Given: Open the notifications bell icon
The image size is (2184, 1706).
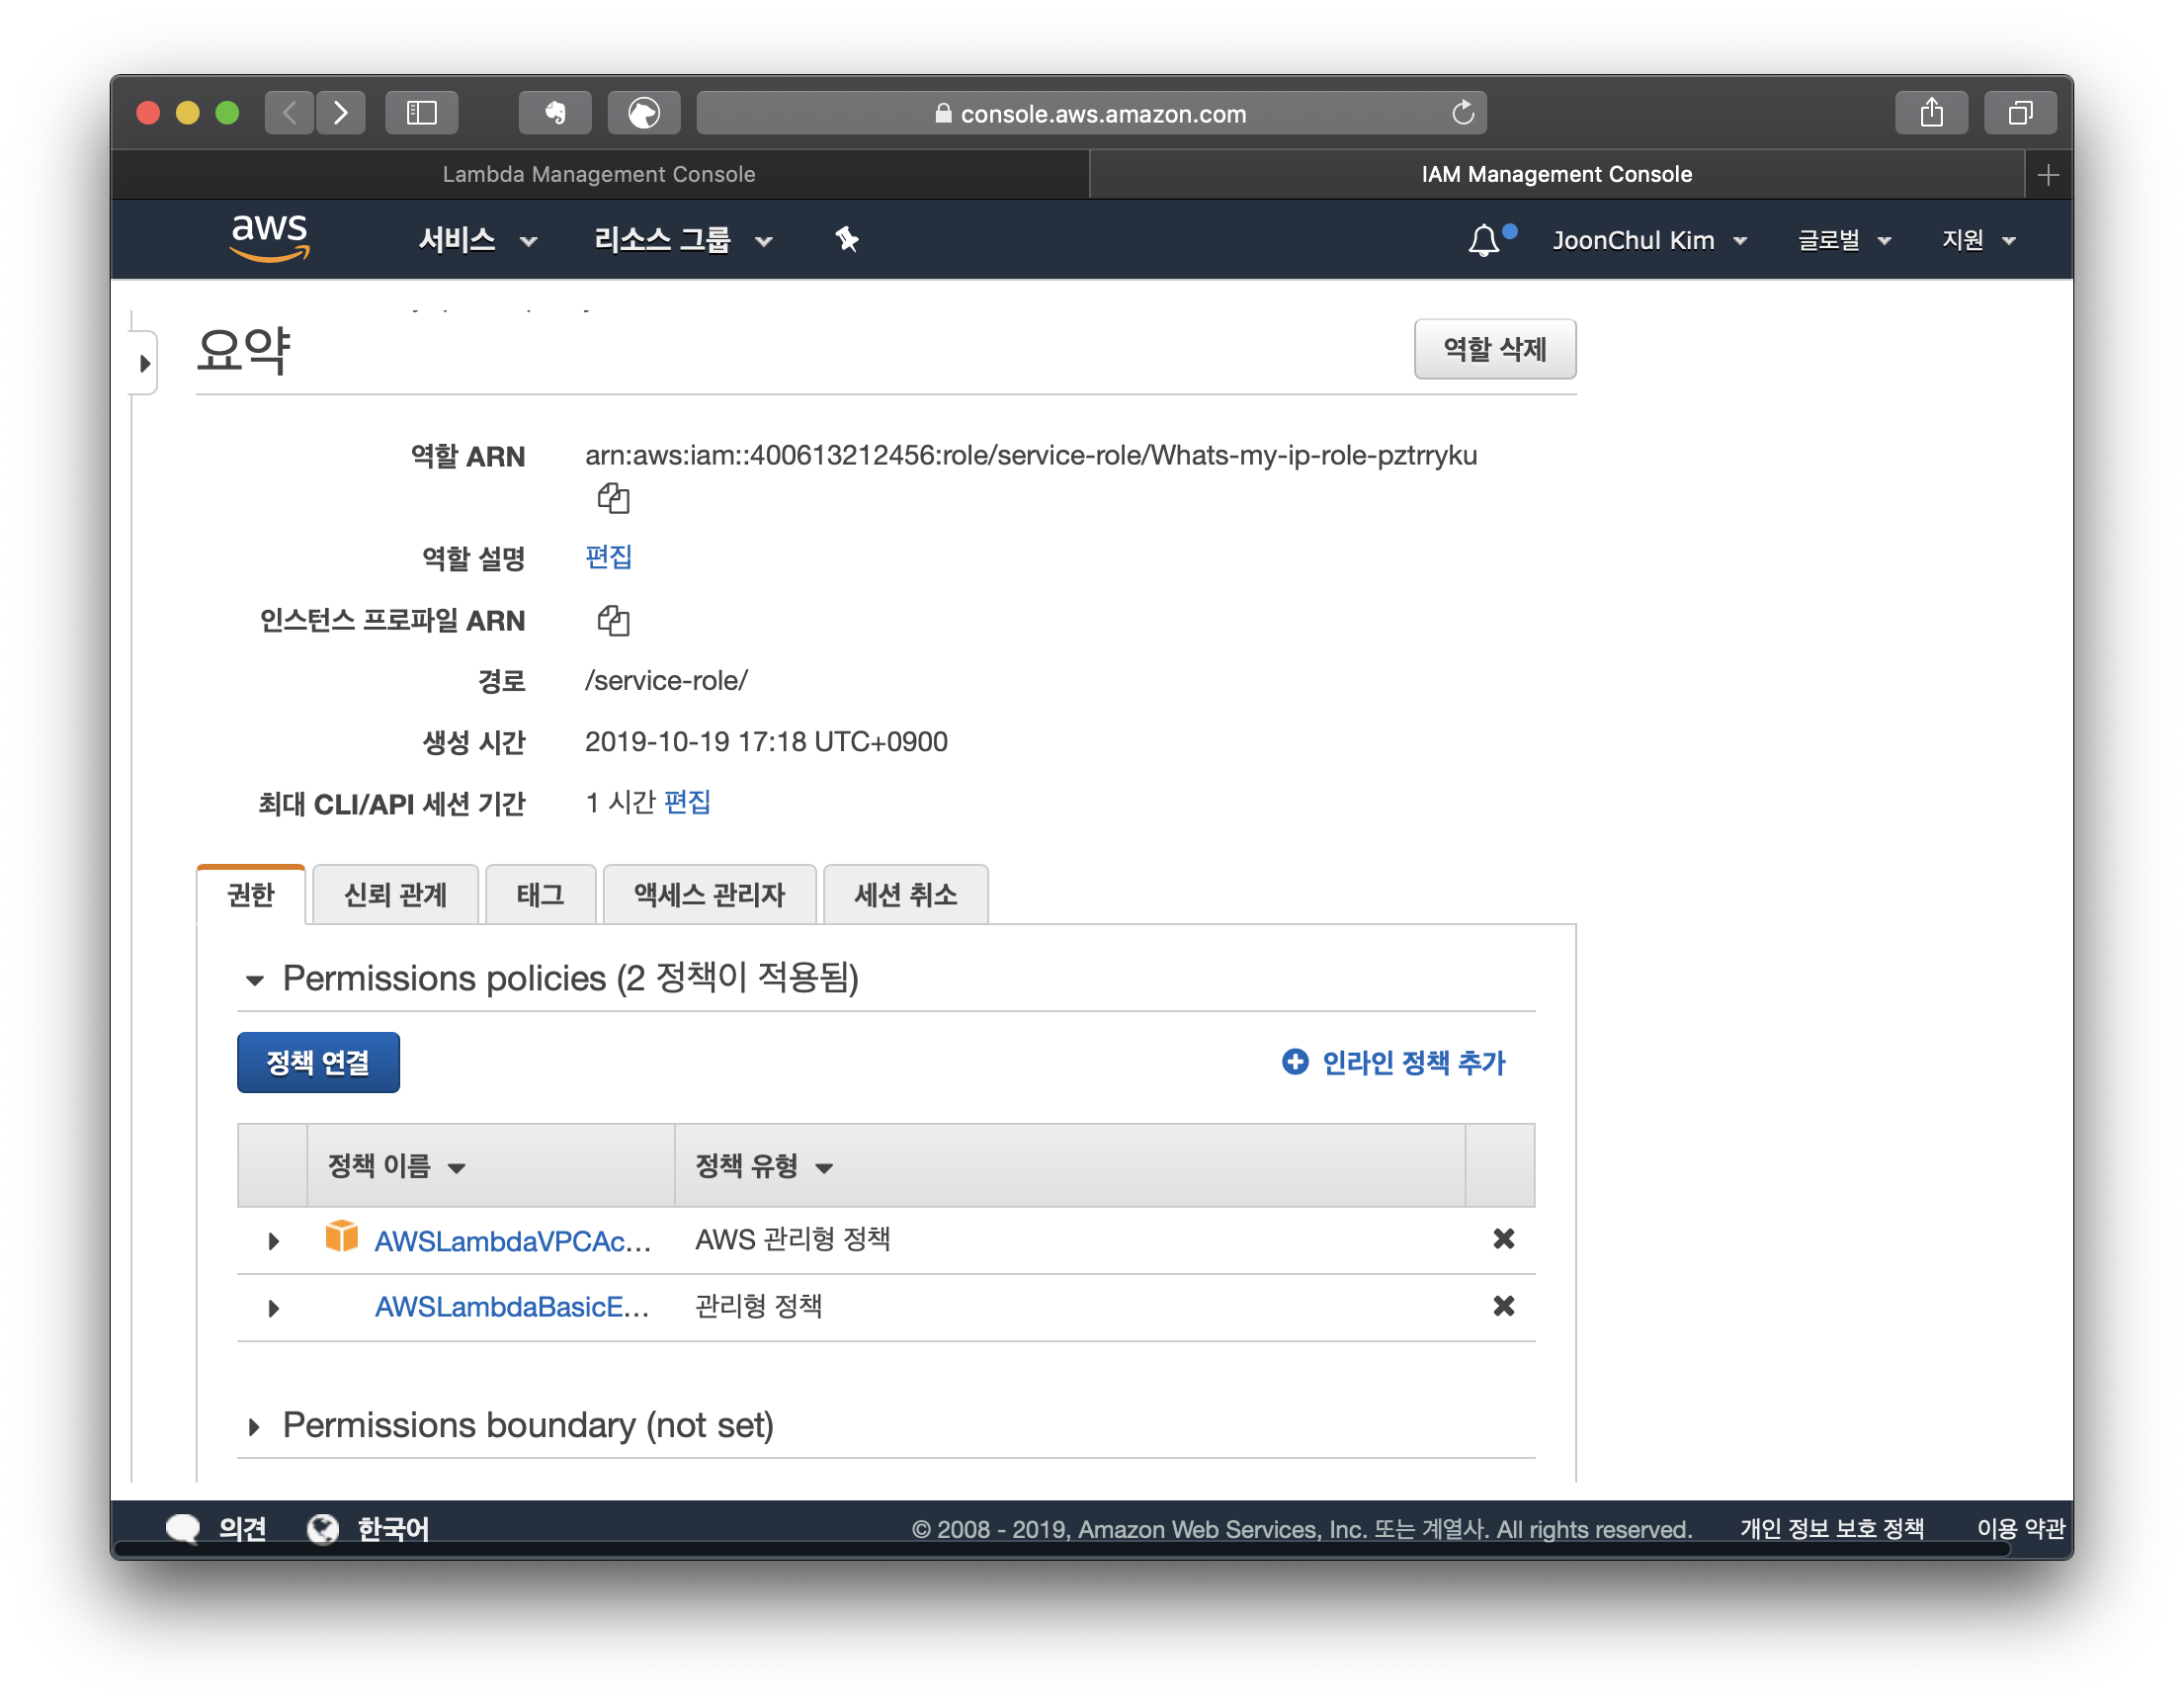Looking at the screenshot, I should click(x=1483, y=240).
